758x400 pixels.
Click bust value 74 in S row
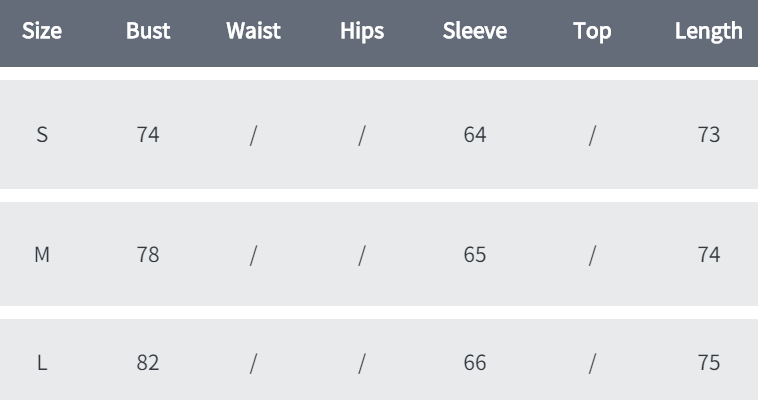(x=148, y=134)
